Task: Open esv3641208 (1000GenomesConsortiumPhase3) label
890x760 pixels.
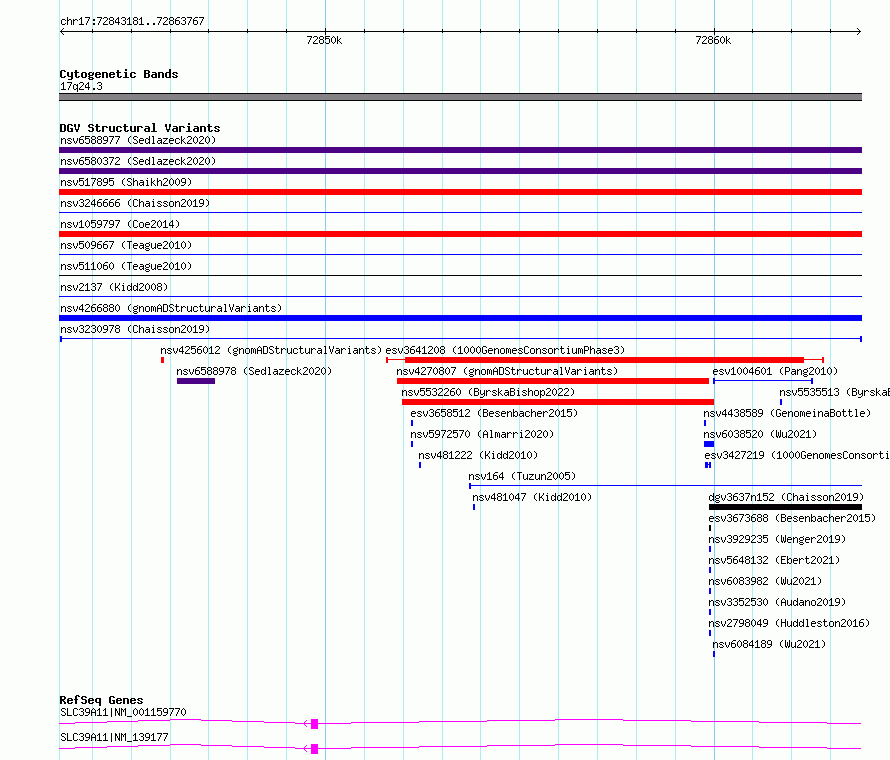Action: 505,350
